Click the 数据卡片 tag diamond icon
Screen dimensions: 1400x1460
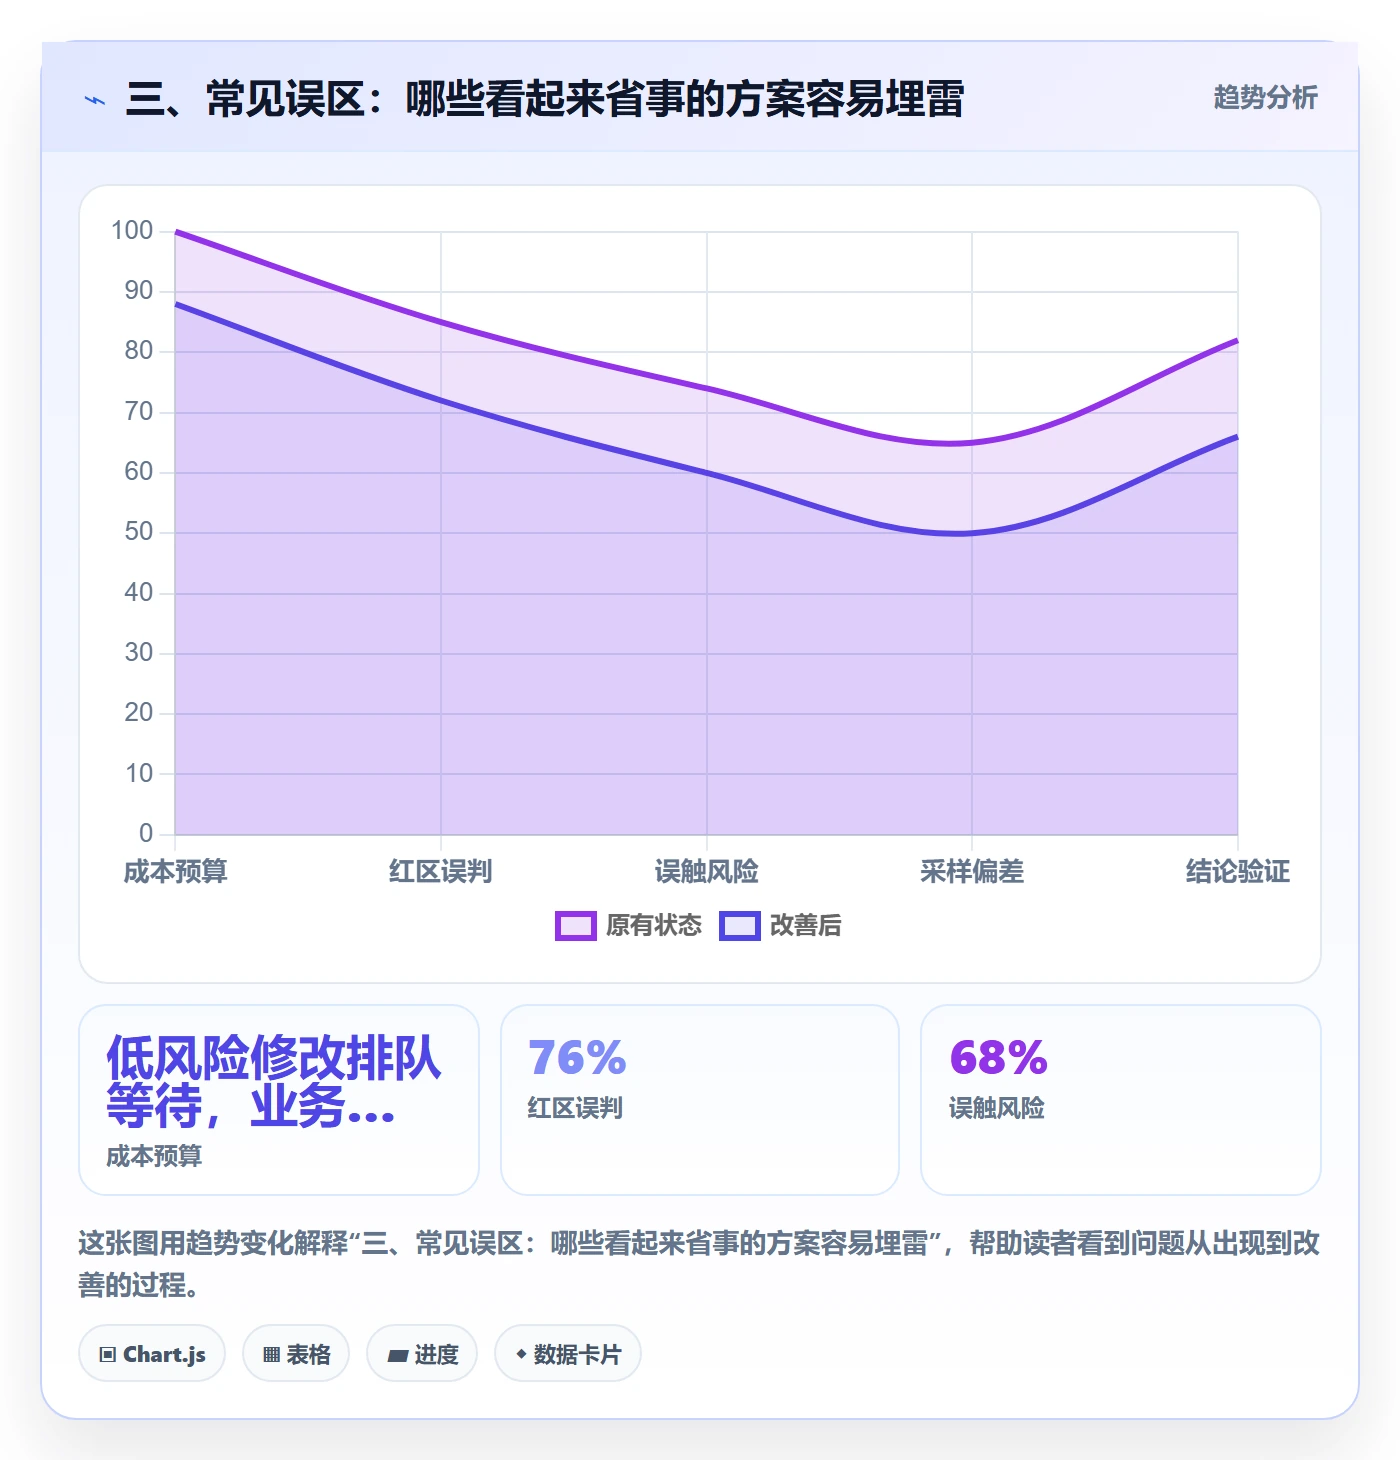521,1354
